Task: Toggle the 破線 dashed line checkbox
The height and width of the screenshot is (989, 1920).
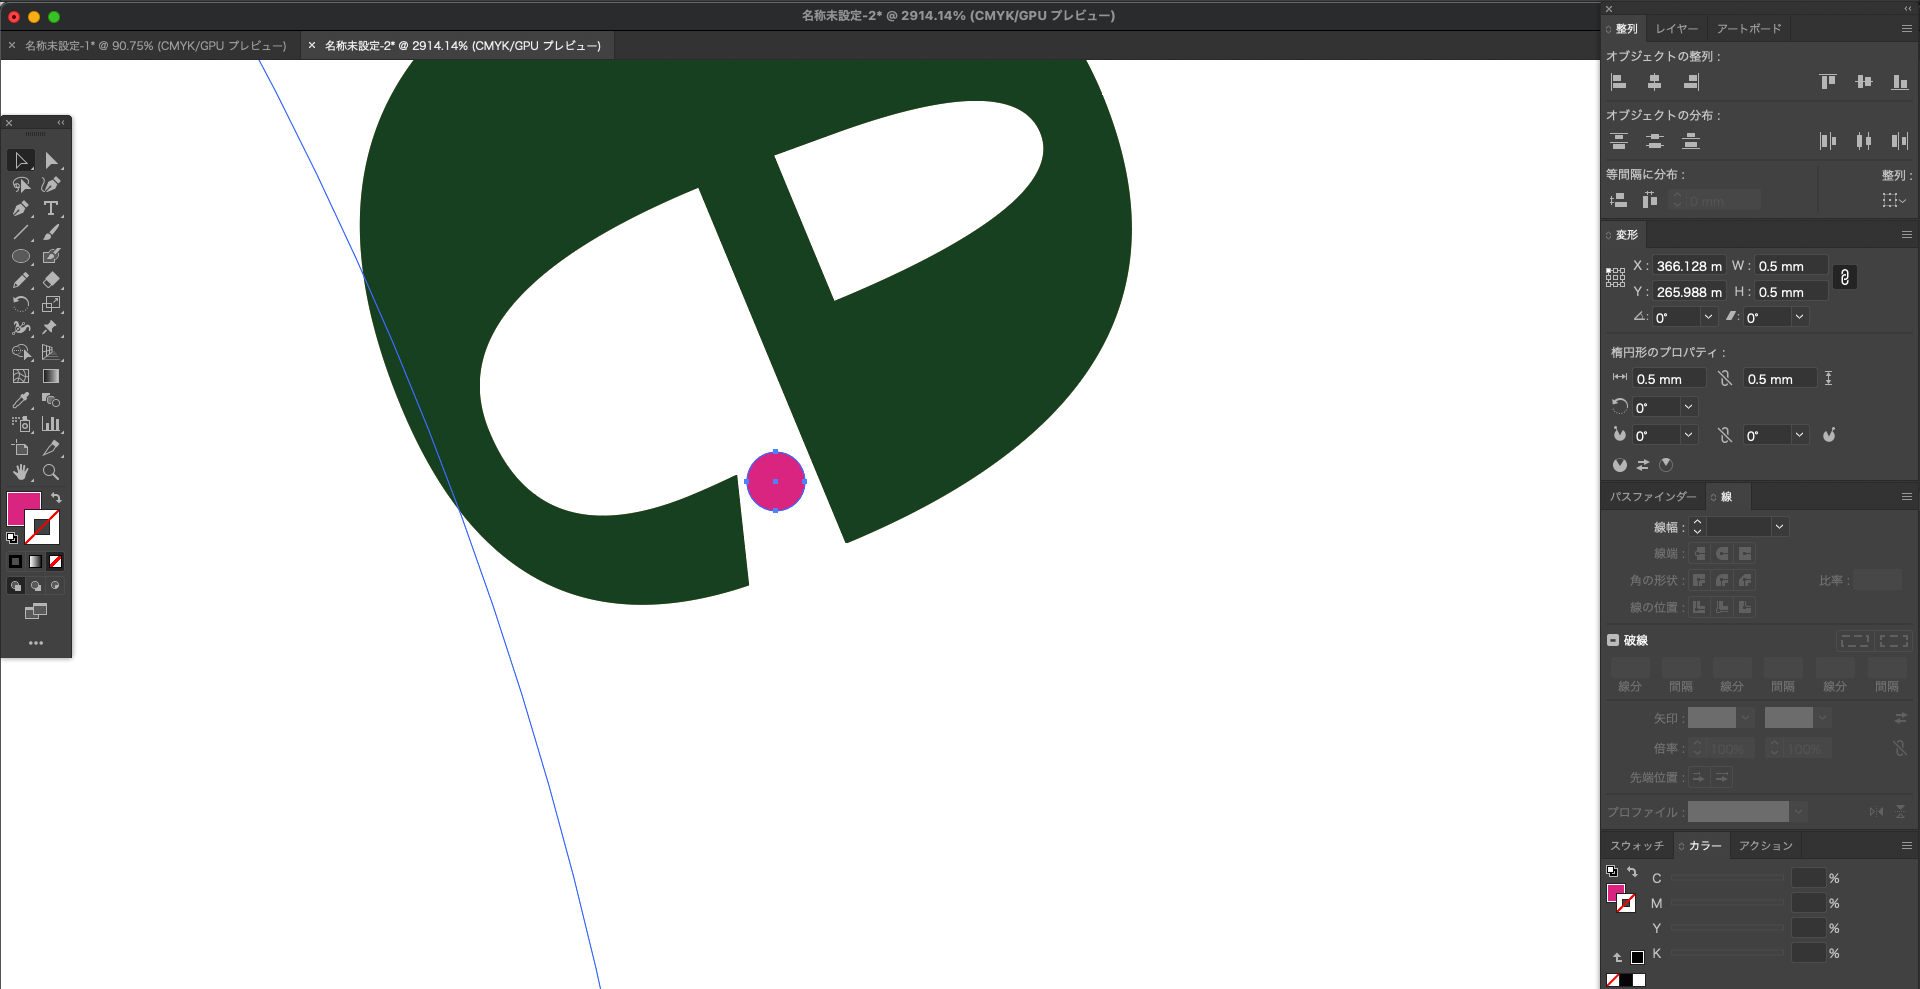Action: (x=1613, y=640)
